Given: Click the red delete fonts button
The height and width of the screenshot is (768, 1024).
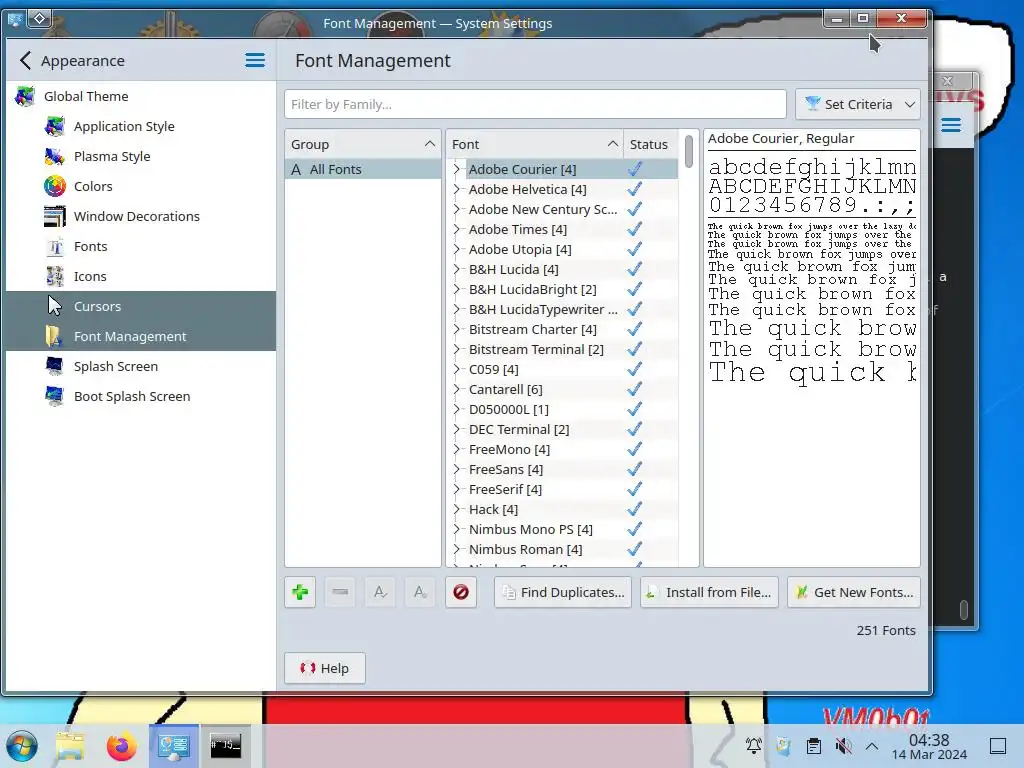Looking at the screenshot, I should [461, 592].
